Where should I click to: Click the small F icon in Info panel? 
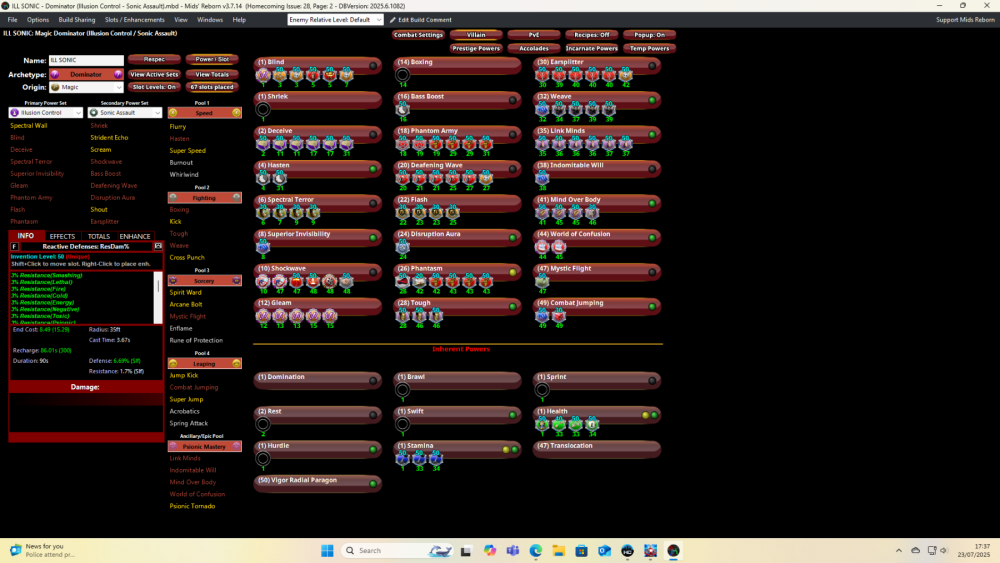pyautogui.click(x=14, y=246)
